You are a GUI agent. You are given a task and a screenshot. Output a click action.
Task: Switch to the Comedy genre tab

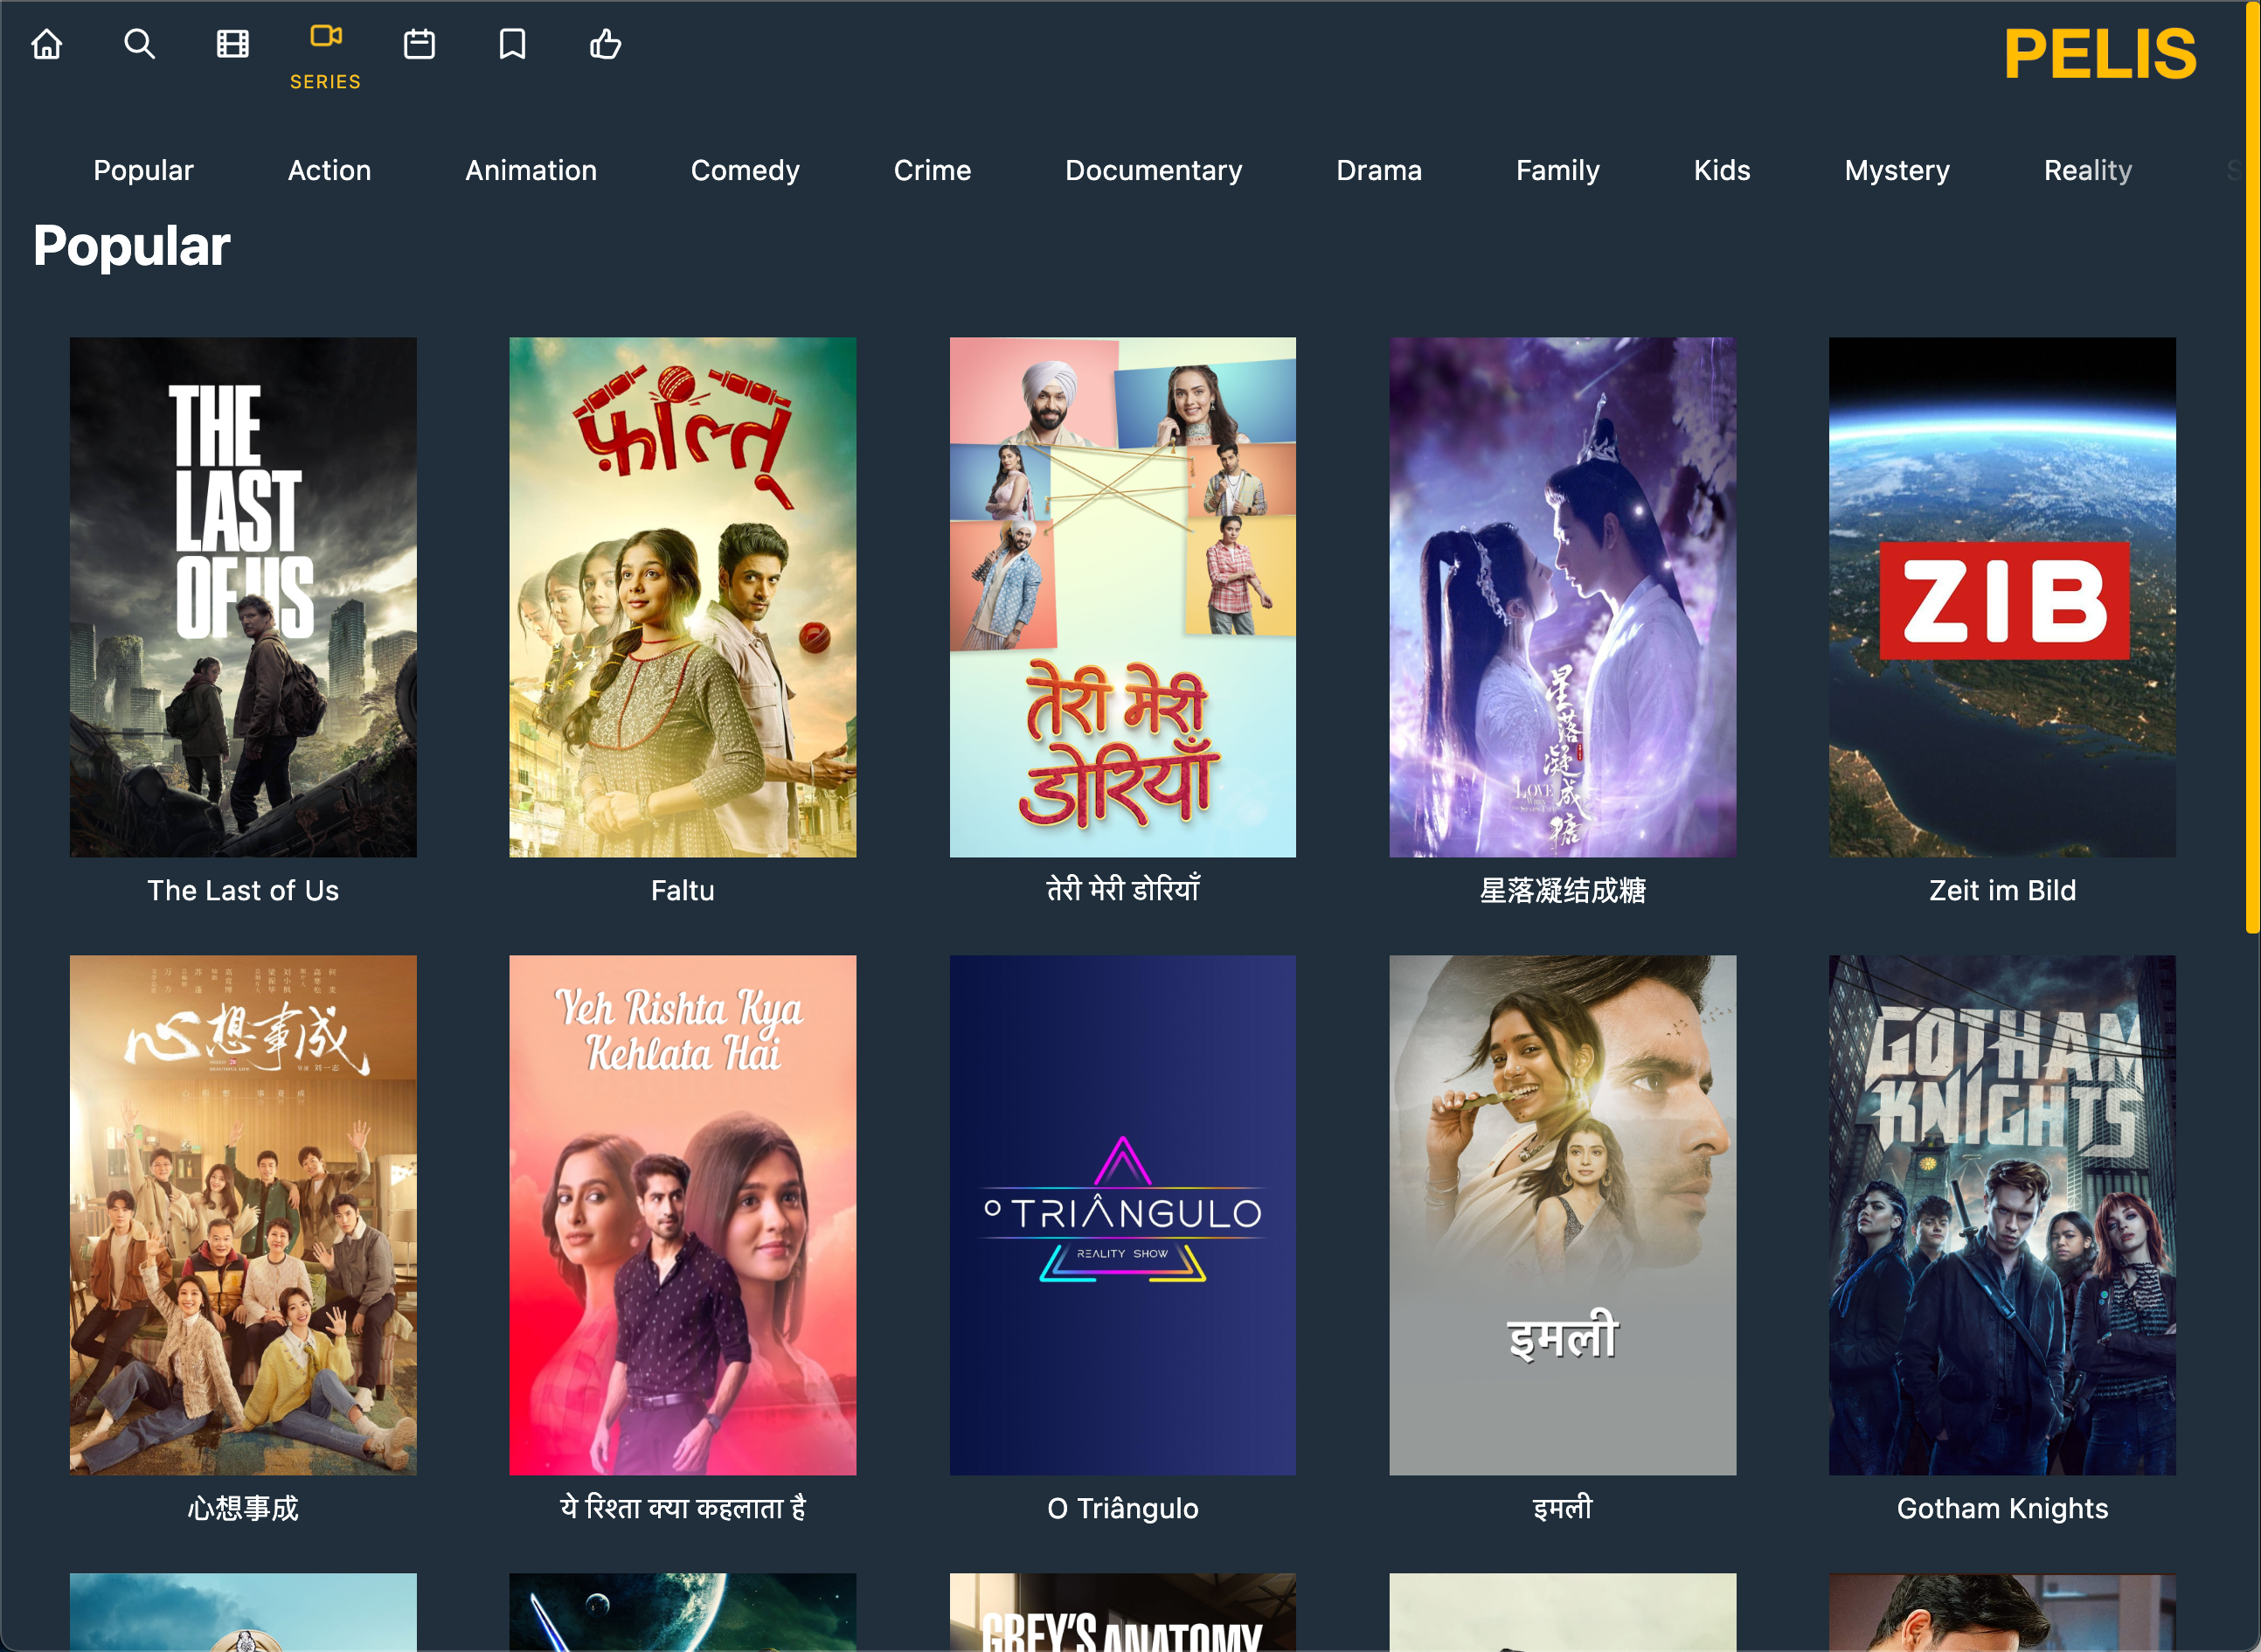pos(745,170)
